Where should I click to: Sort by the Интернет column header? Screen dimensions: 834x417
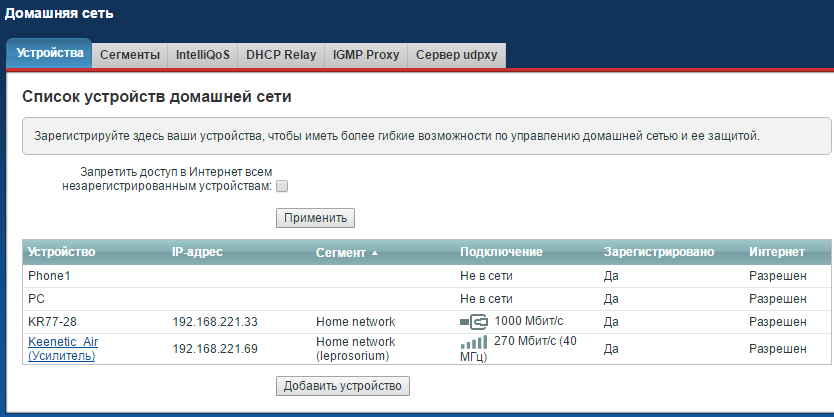point(775,252)
